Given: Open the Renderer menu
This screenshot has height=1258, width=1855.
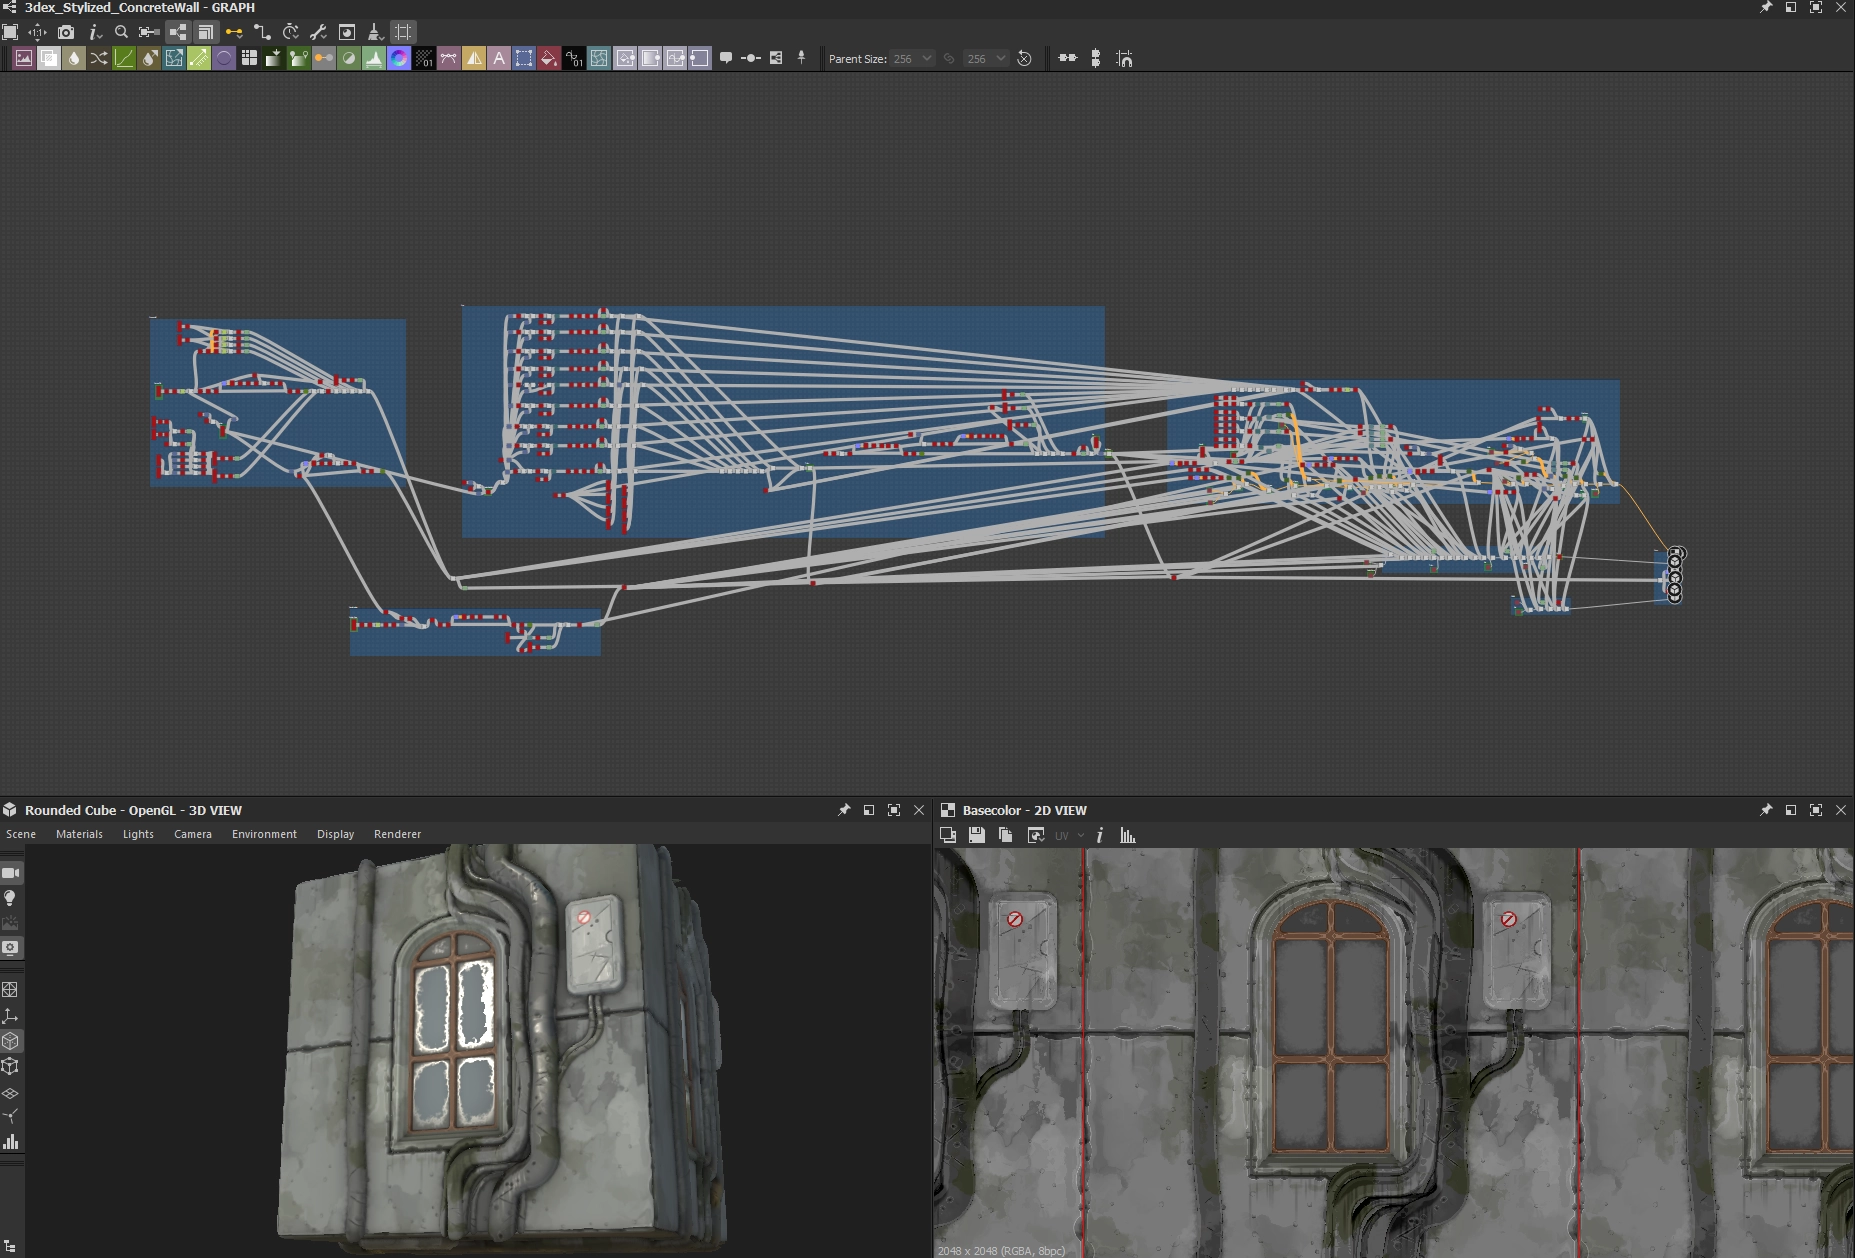Looking at the screenshot, I should pyautogui.click(x=397, y=834).
